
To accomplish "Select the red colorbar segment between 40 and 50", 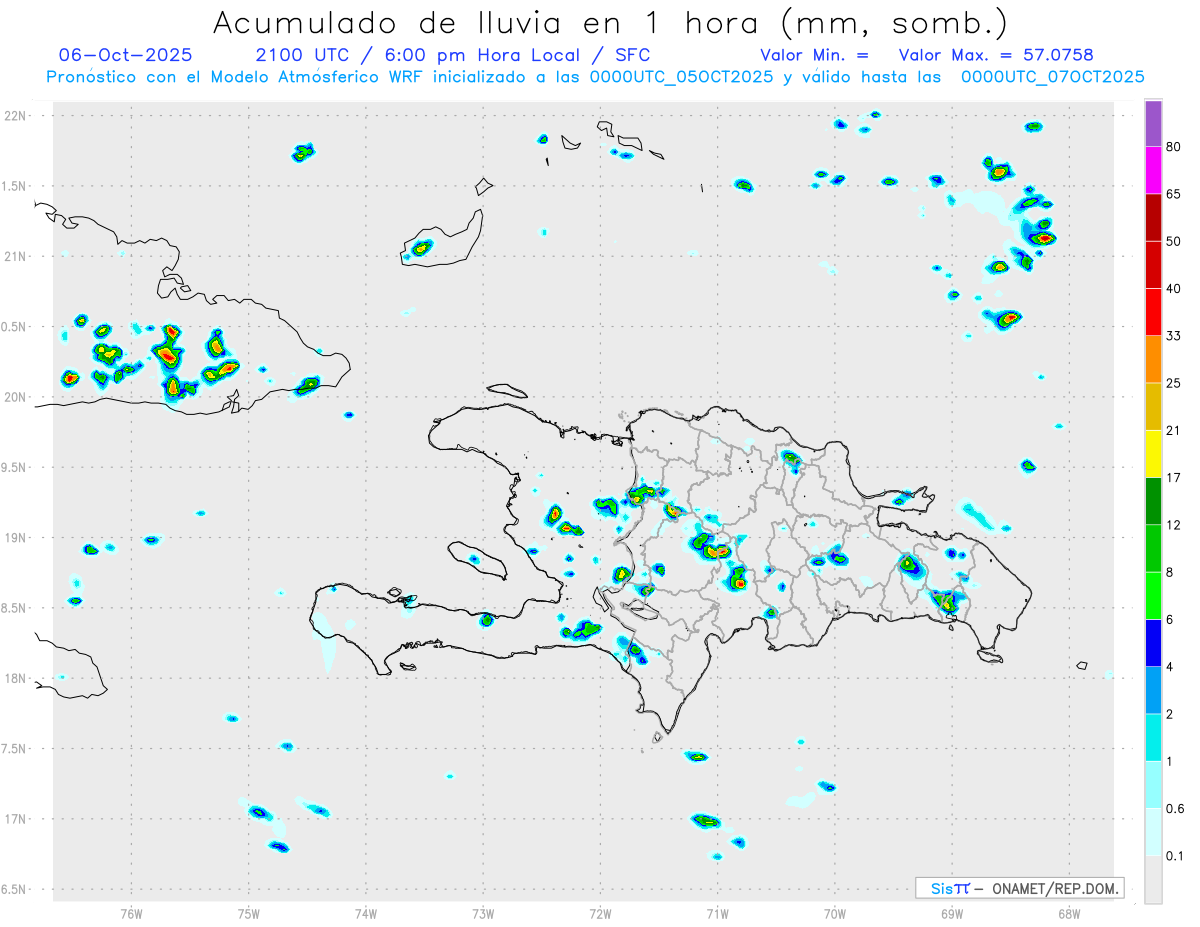I will click(x=1154, y=265).
